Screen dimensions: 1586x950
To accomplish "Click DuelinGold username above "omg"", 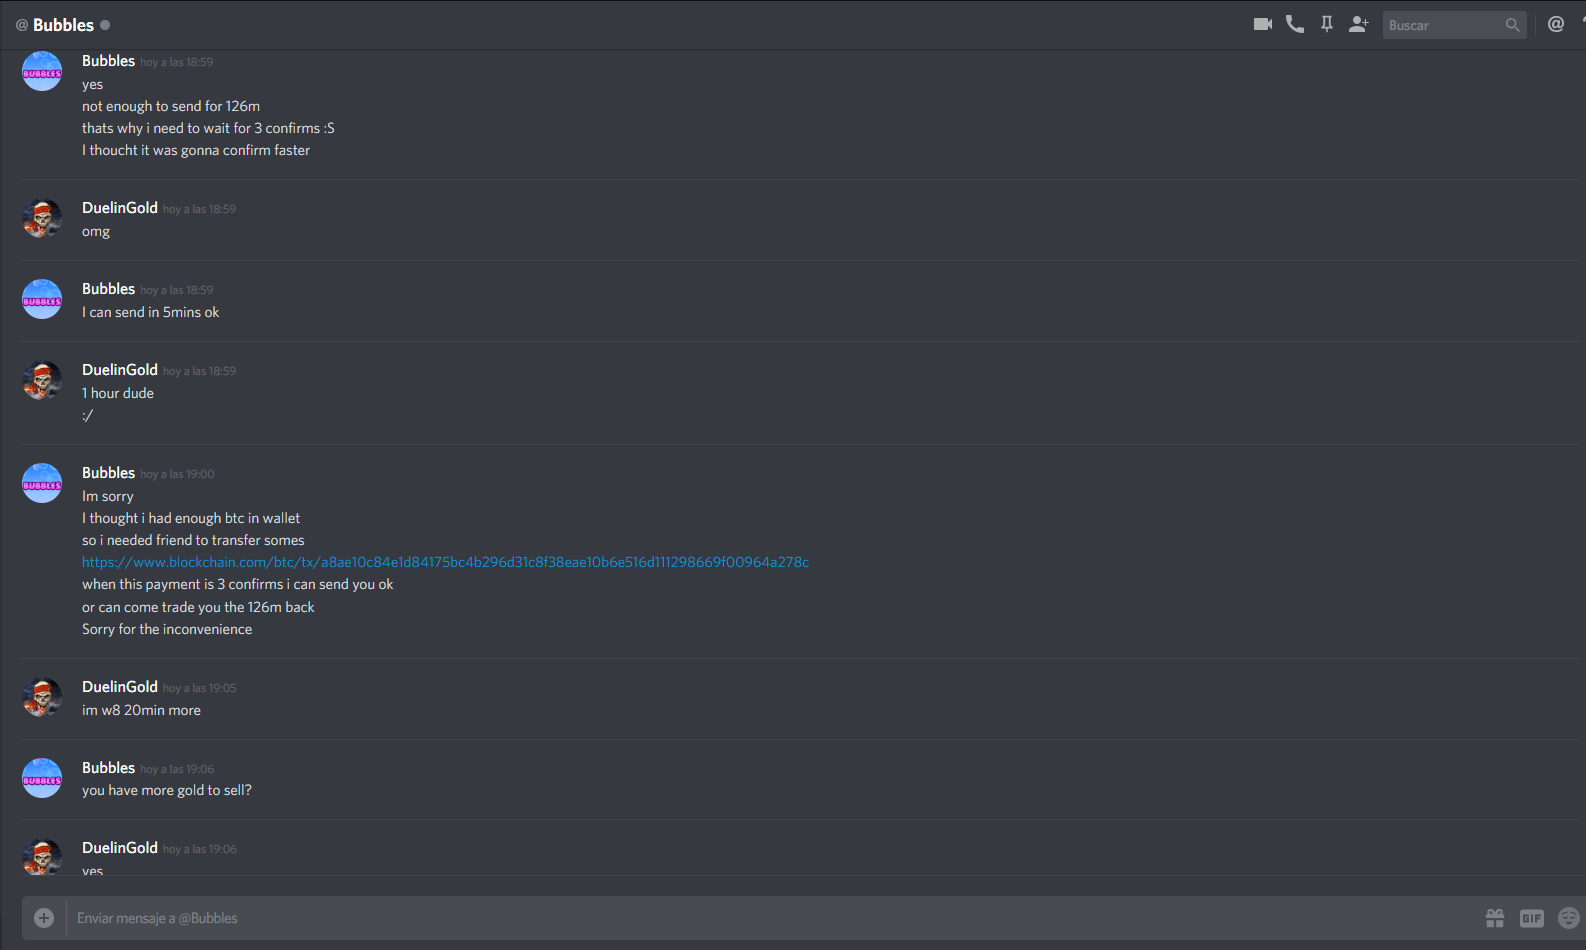I will (120, 208).
